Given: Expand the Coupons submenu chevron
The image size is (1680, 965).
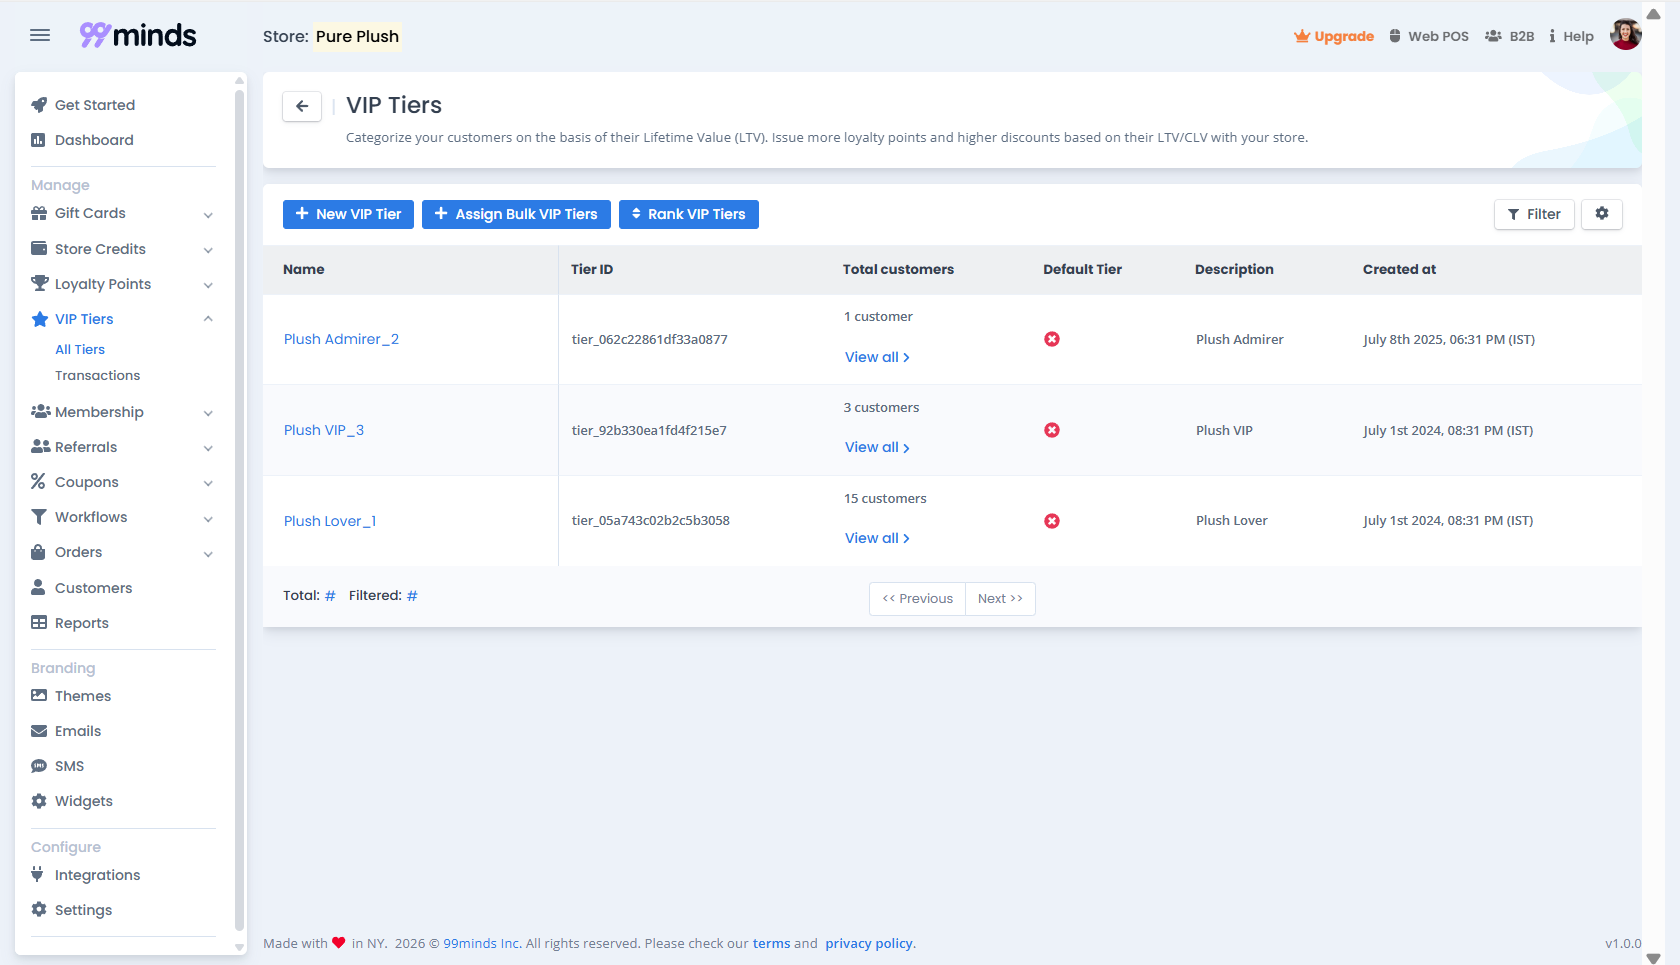Looking at the screenshot, I should coord(208,483).
